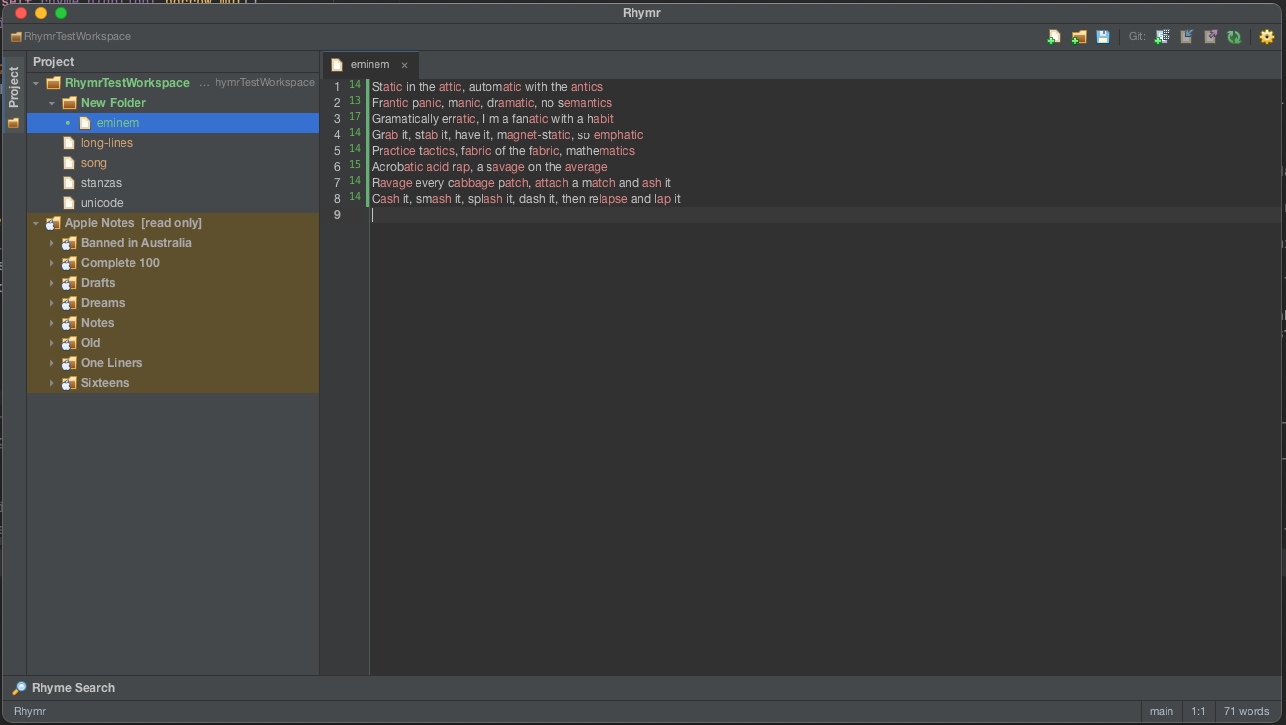Click the song file icon

(69, 163)
